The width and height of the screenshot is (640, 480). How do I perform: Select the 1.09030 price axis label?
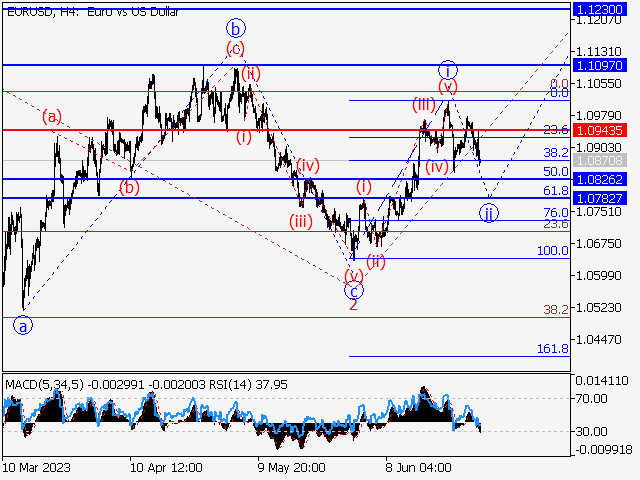pos(598,147)
